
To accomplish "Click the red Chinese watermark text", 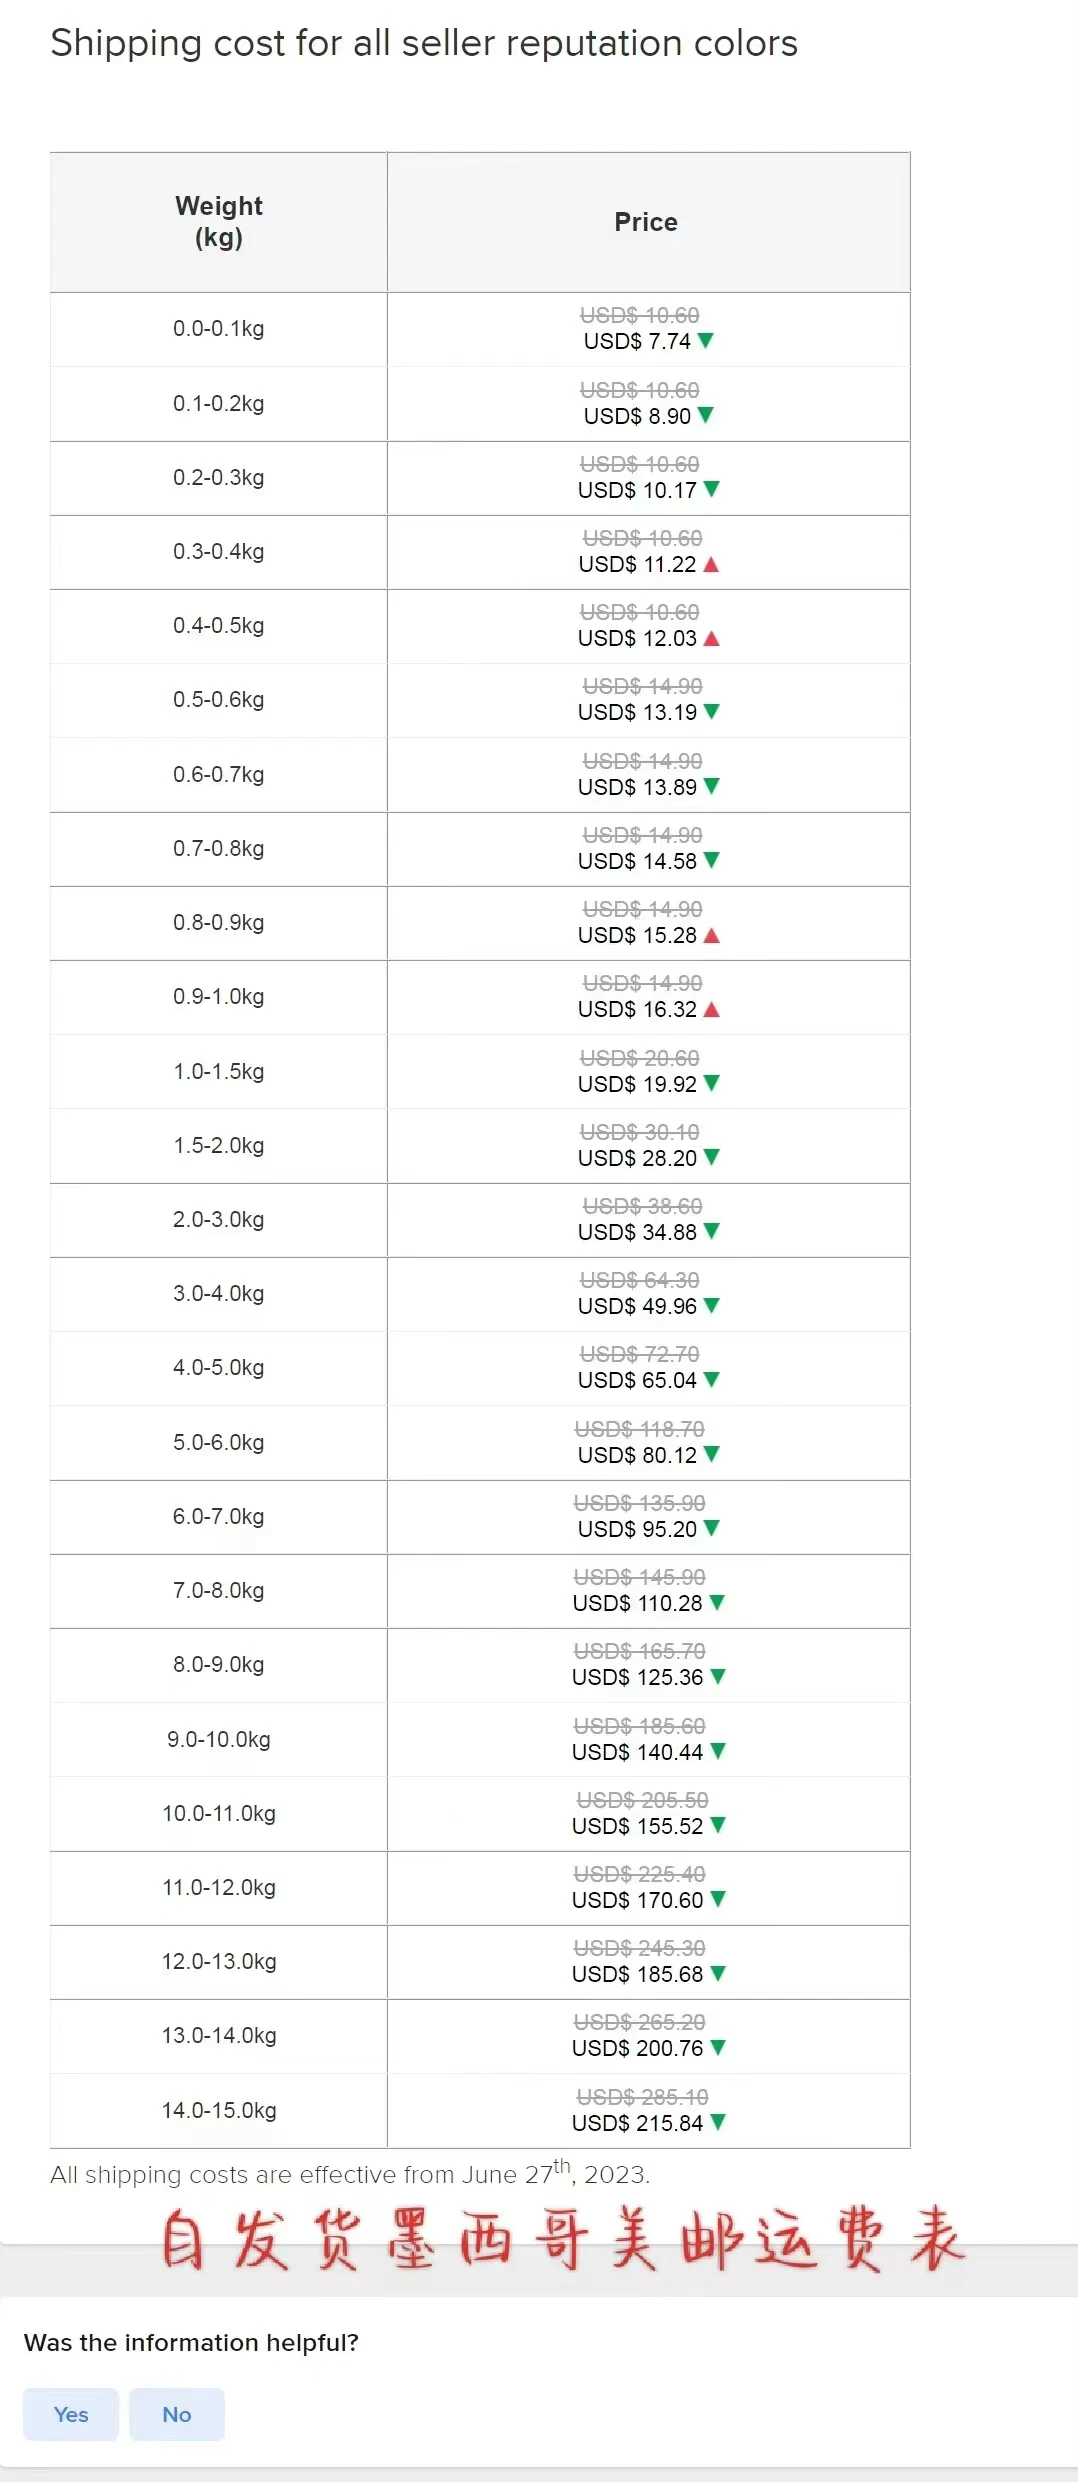I will [x=564, y=2242].
